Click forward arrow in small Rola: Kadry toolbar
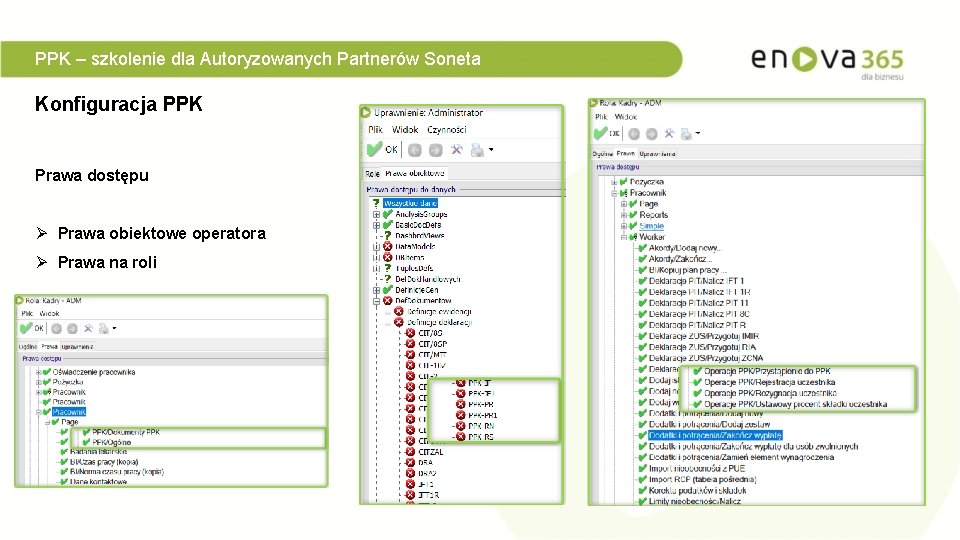The height and width of the screenshot is (540, 960). click(72, 329)
